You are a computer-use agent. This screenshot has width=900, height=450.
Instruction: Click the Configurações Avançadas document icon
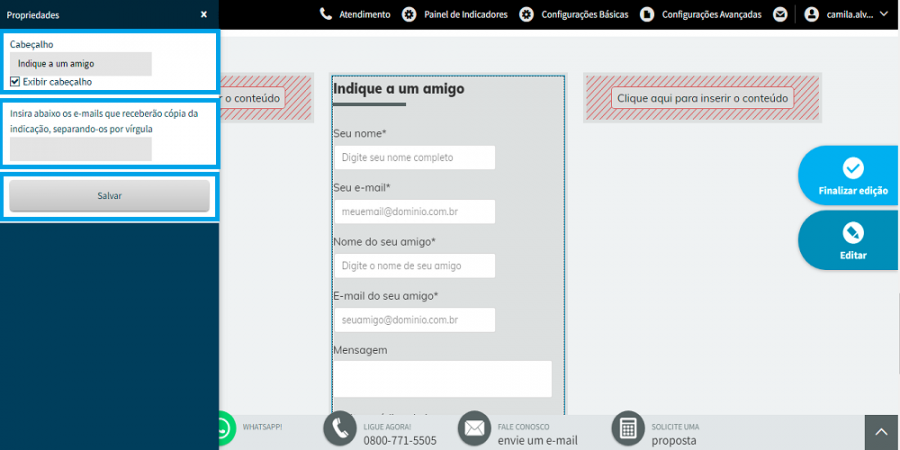(x=647, y=14)
